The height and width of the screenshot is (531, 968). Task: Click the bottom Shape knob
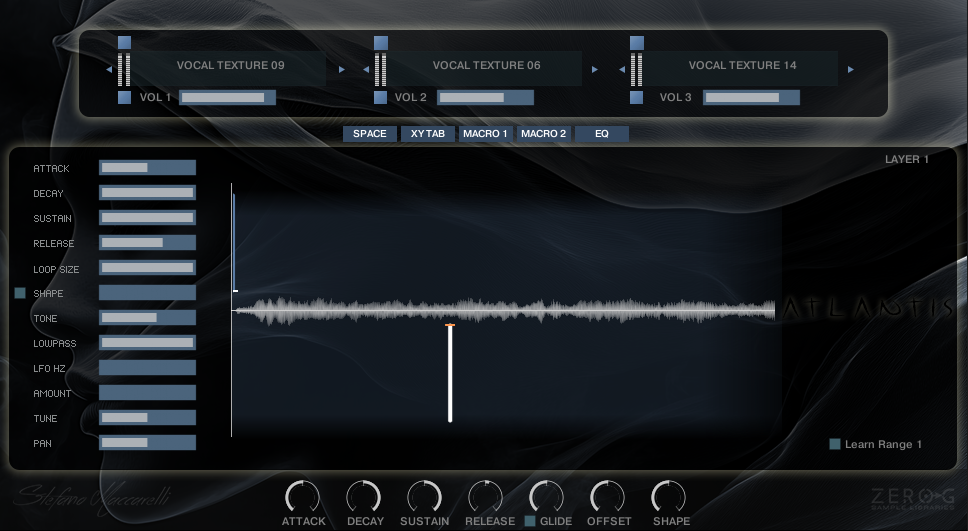point(669,497)
